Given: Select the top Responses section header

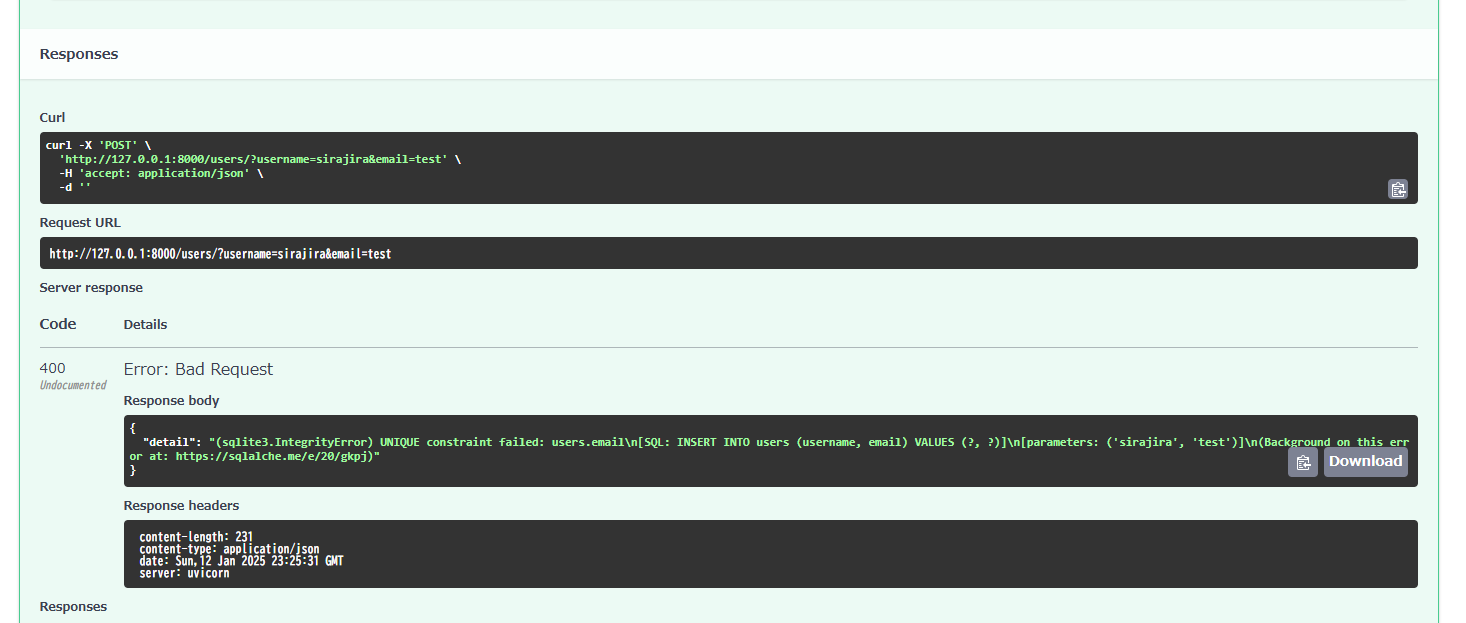Looking at the screenshot, I should 79,54.
